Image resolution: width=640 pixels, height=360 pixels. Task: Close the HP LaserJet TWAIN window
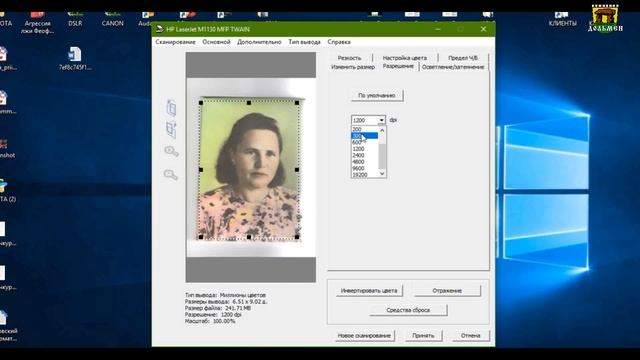[x=483, y=29]
